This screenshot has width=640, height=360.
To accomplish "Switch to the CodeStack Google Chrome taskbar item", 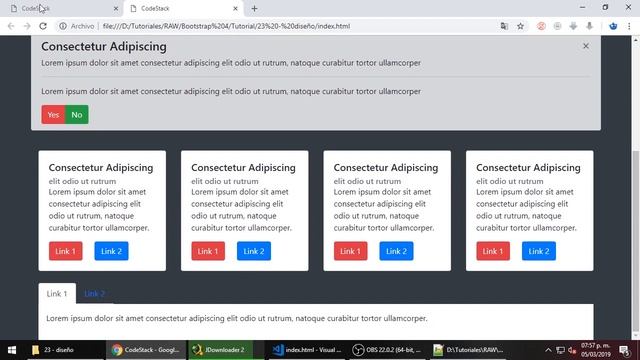I will (x=146, y=350).
